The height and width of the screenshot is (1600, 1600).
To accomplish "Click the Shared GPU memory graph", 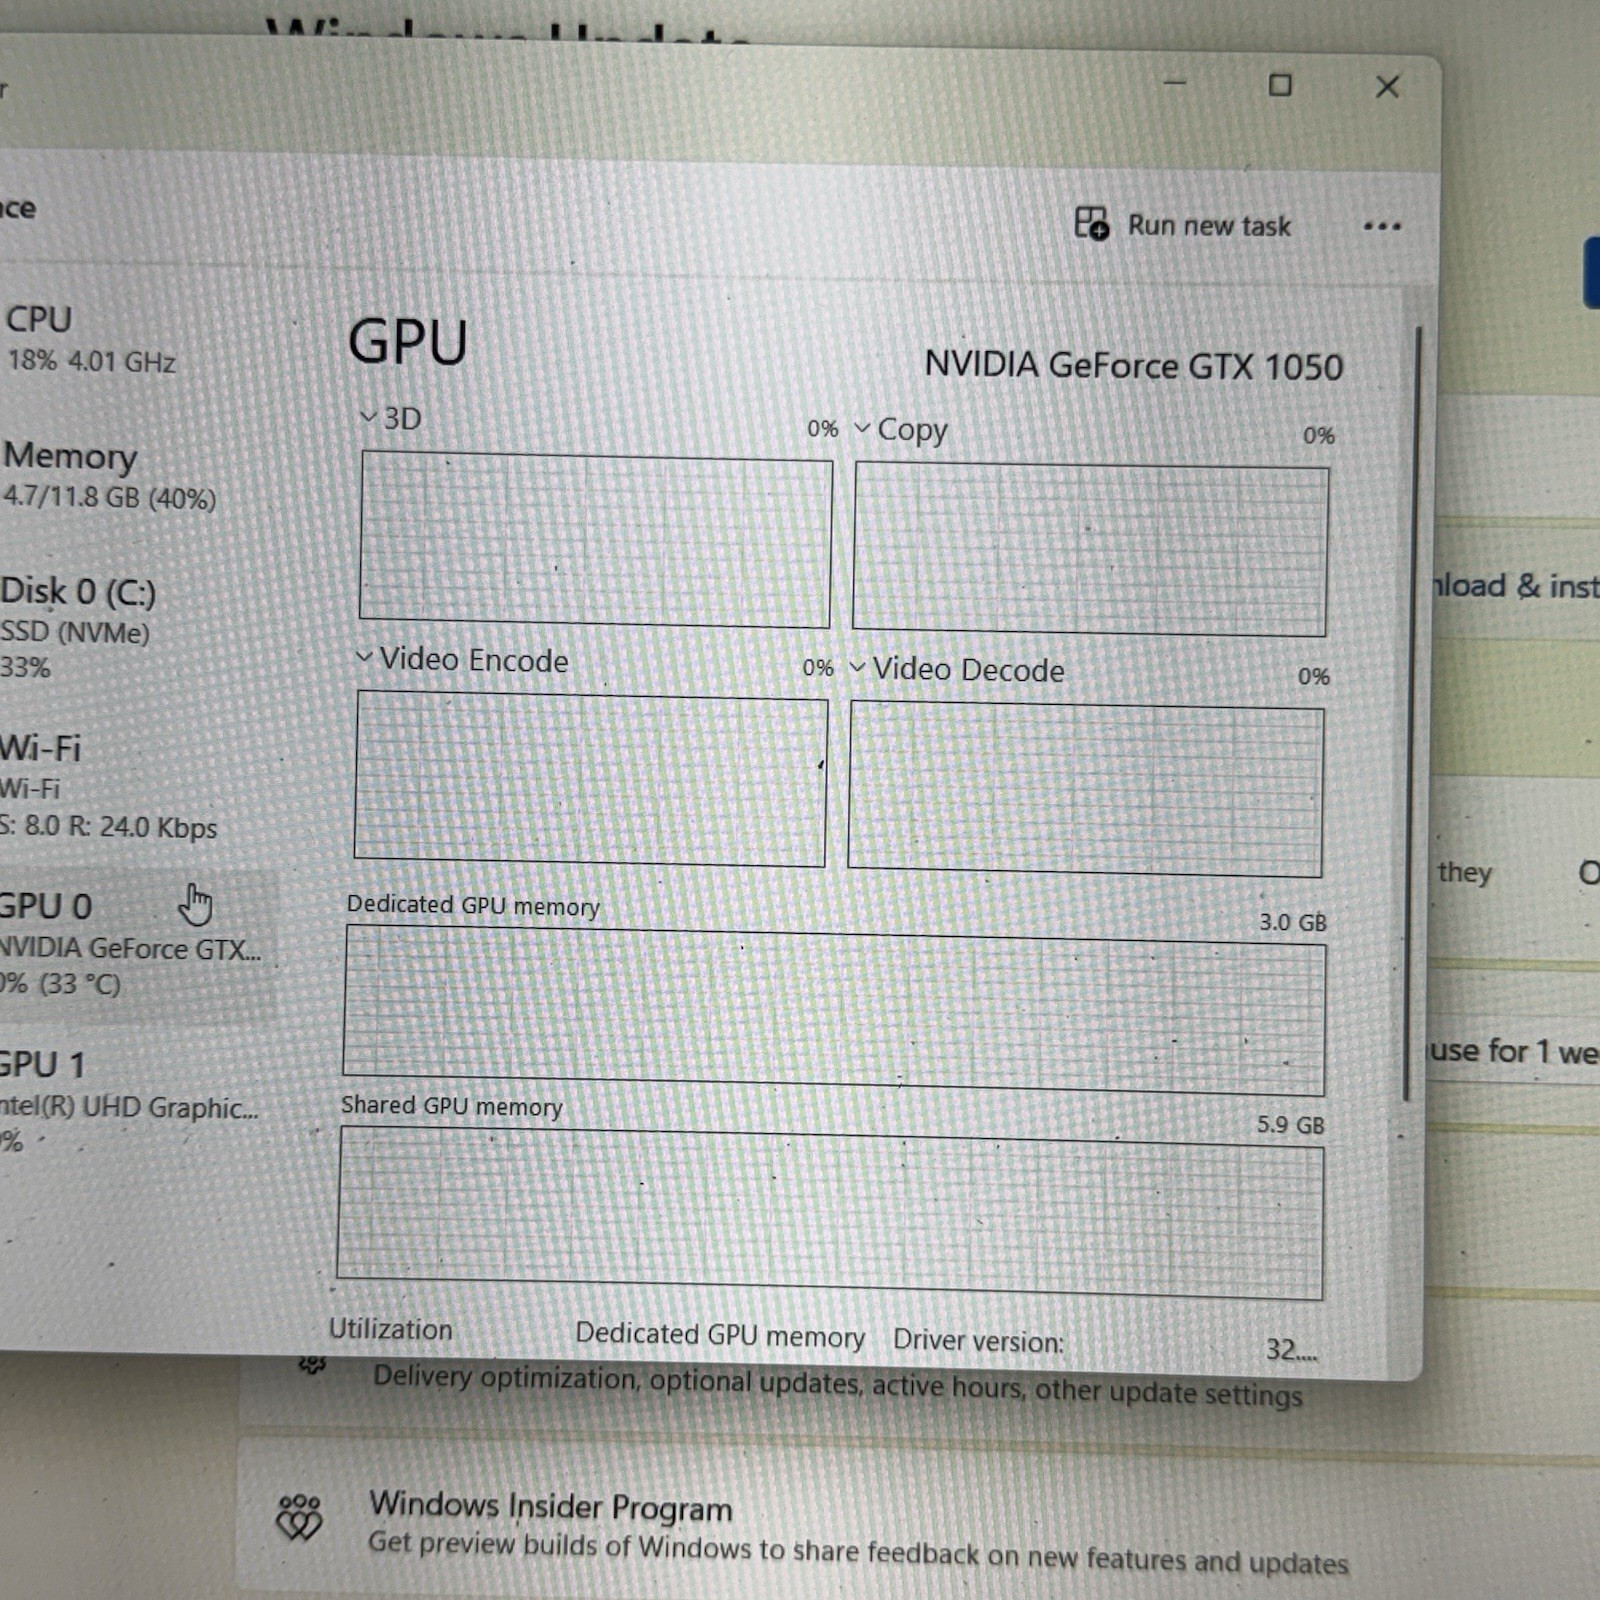I will 830,1213.
